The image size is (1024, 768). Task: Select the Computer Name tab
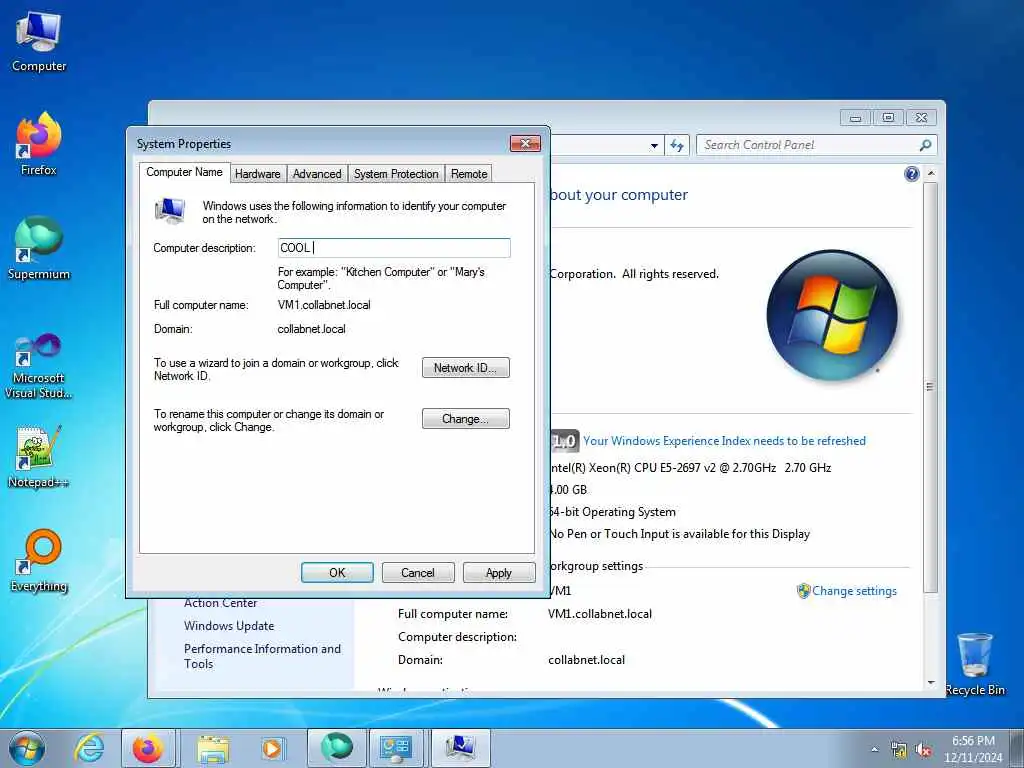184,172
